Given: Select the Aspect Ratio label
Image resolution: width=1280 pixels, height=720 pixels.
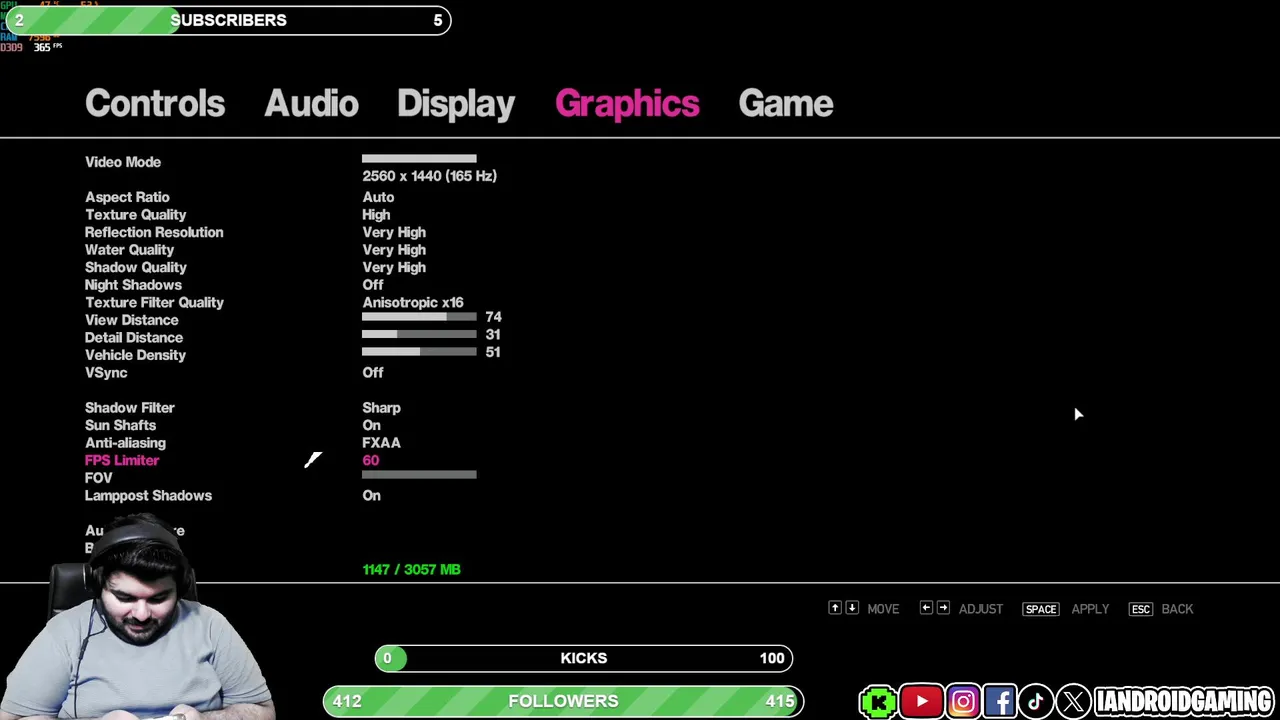Looking at the screenshot, I should click(x=127, y=197).
